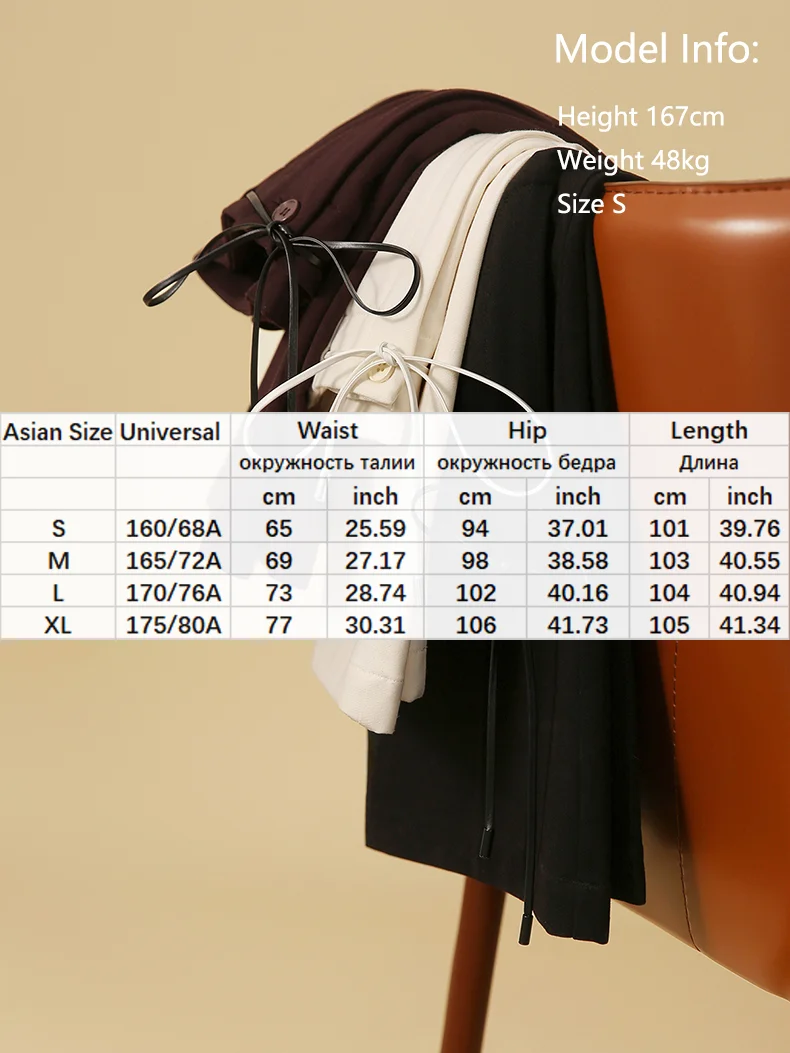Click the 'cm' subheader under Length
The image size is (790, 1053).
click(x=670, y=497)
